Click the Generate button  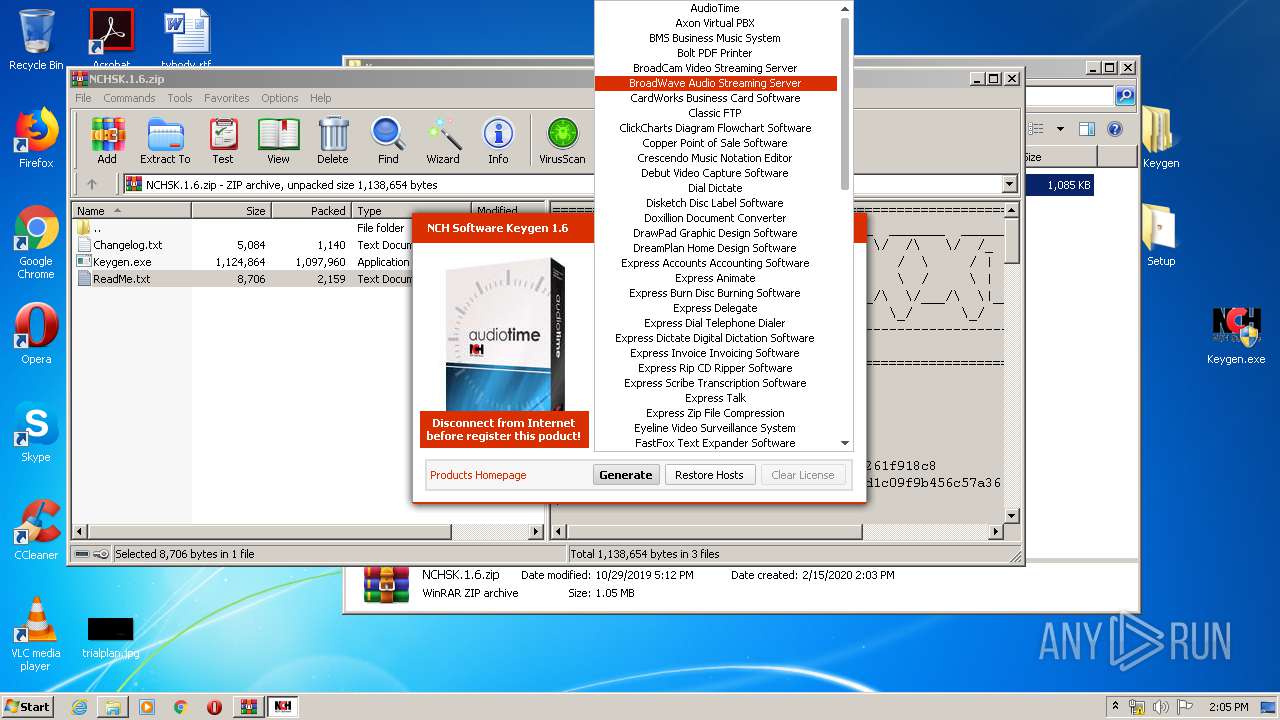(x=626, y=475)
